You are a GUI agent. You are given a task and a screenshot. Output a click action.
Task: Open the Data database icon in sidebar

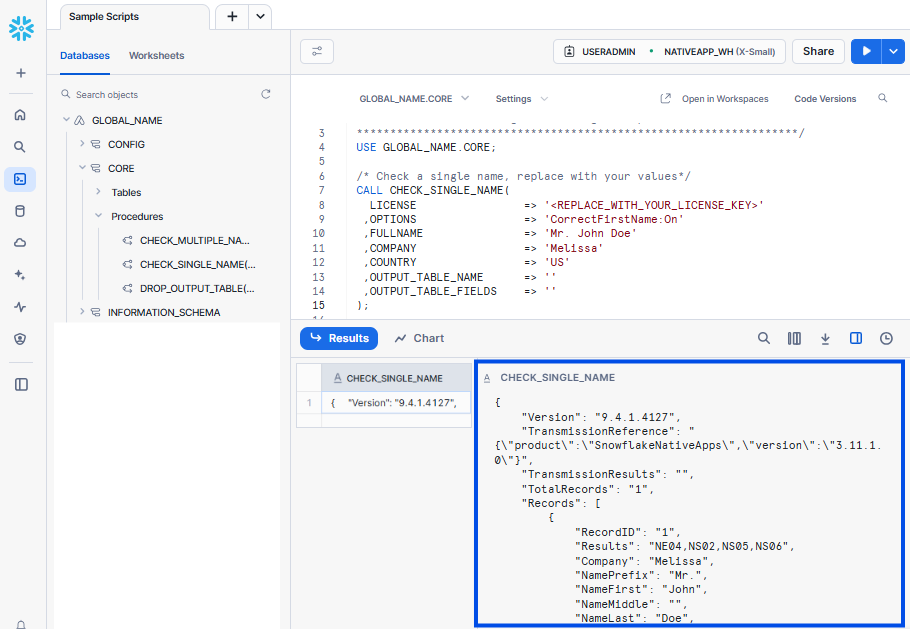point(20,211)
